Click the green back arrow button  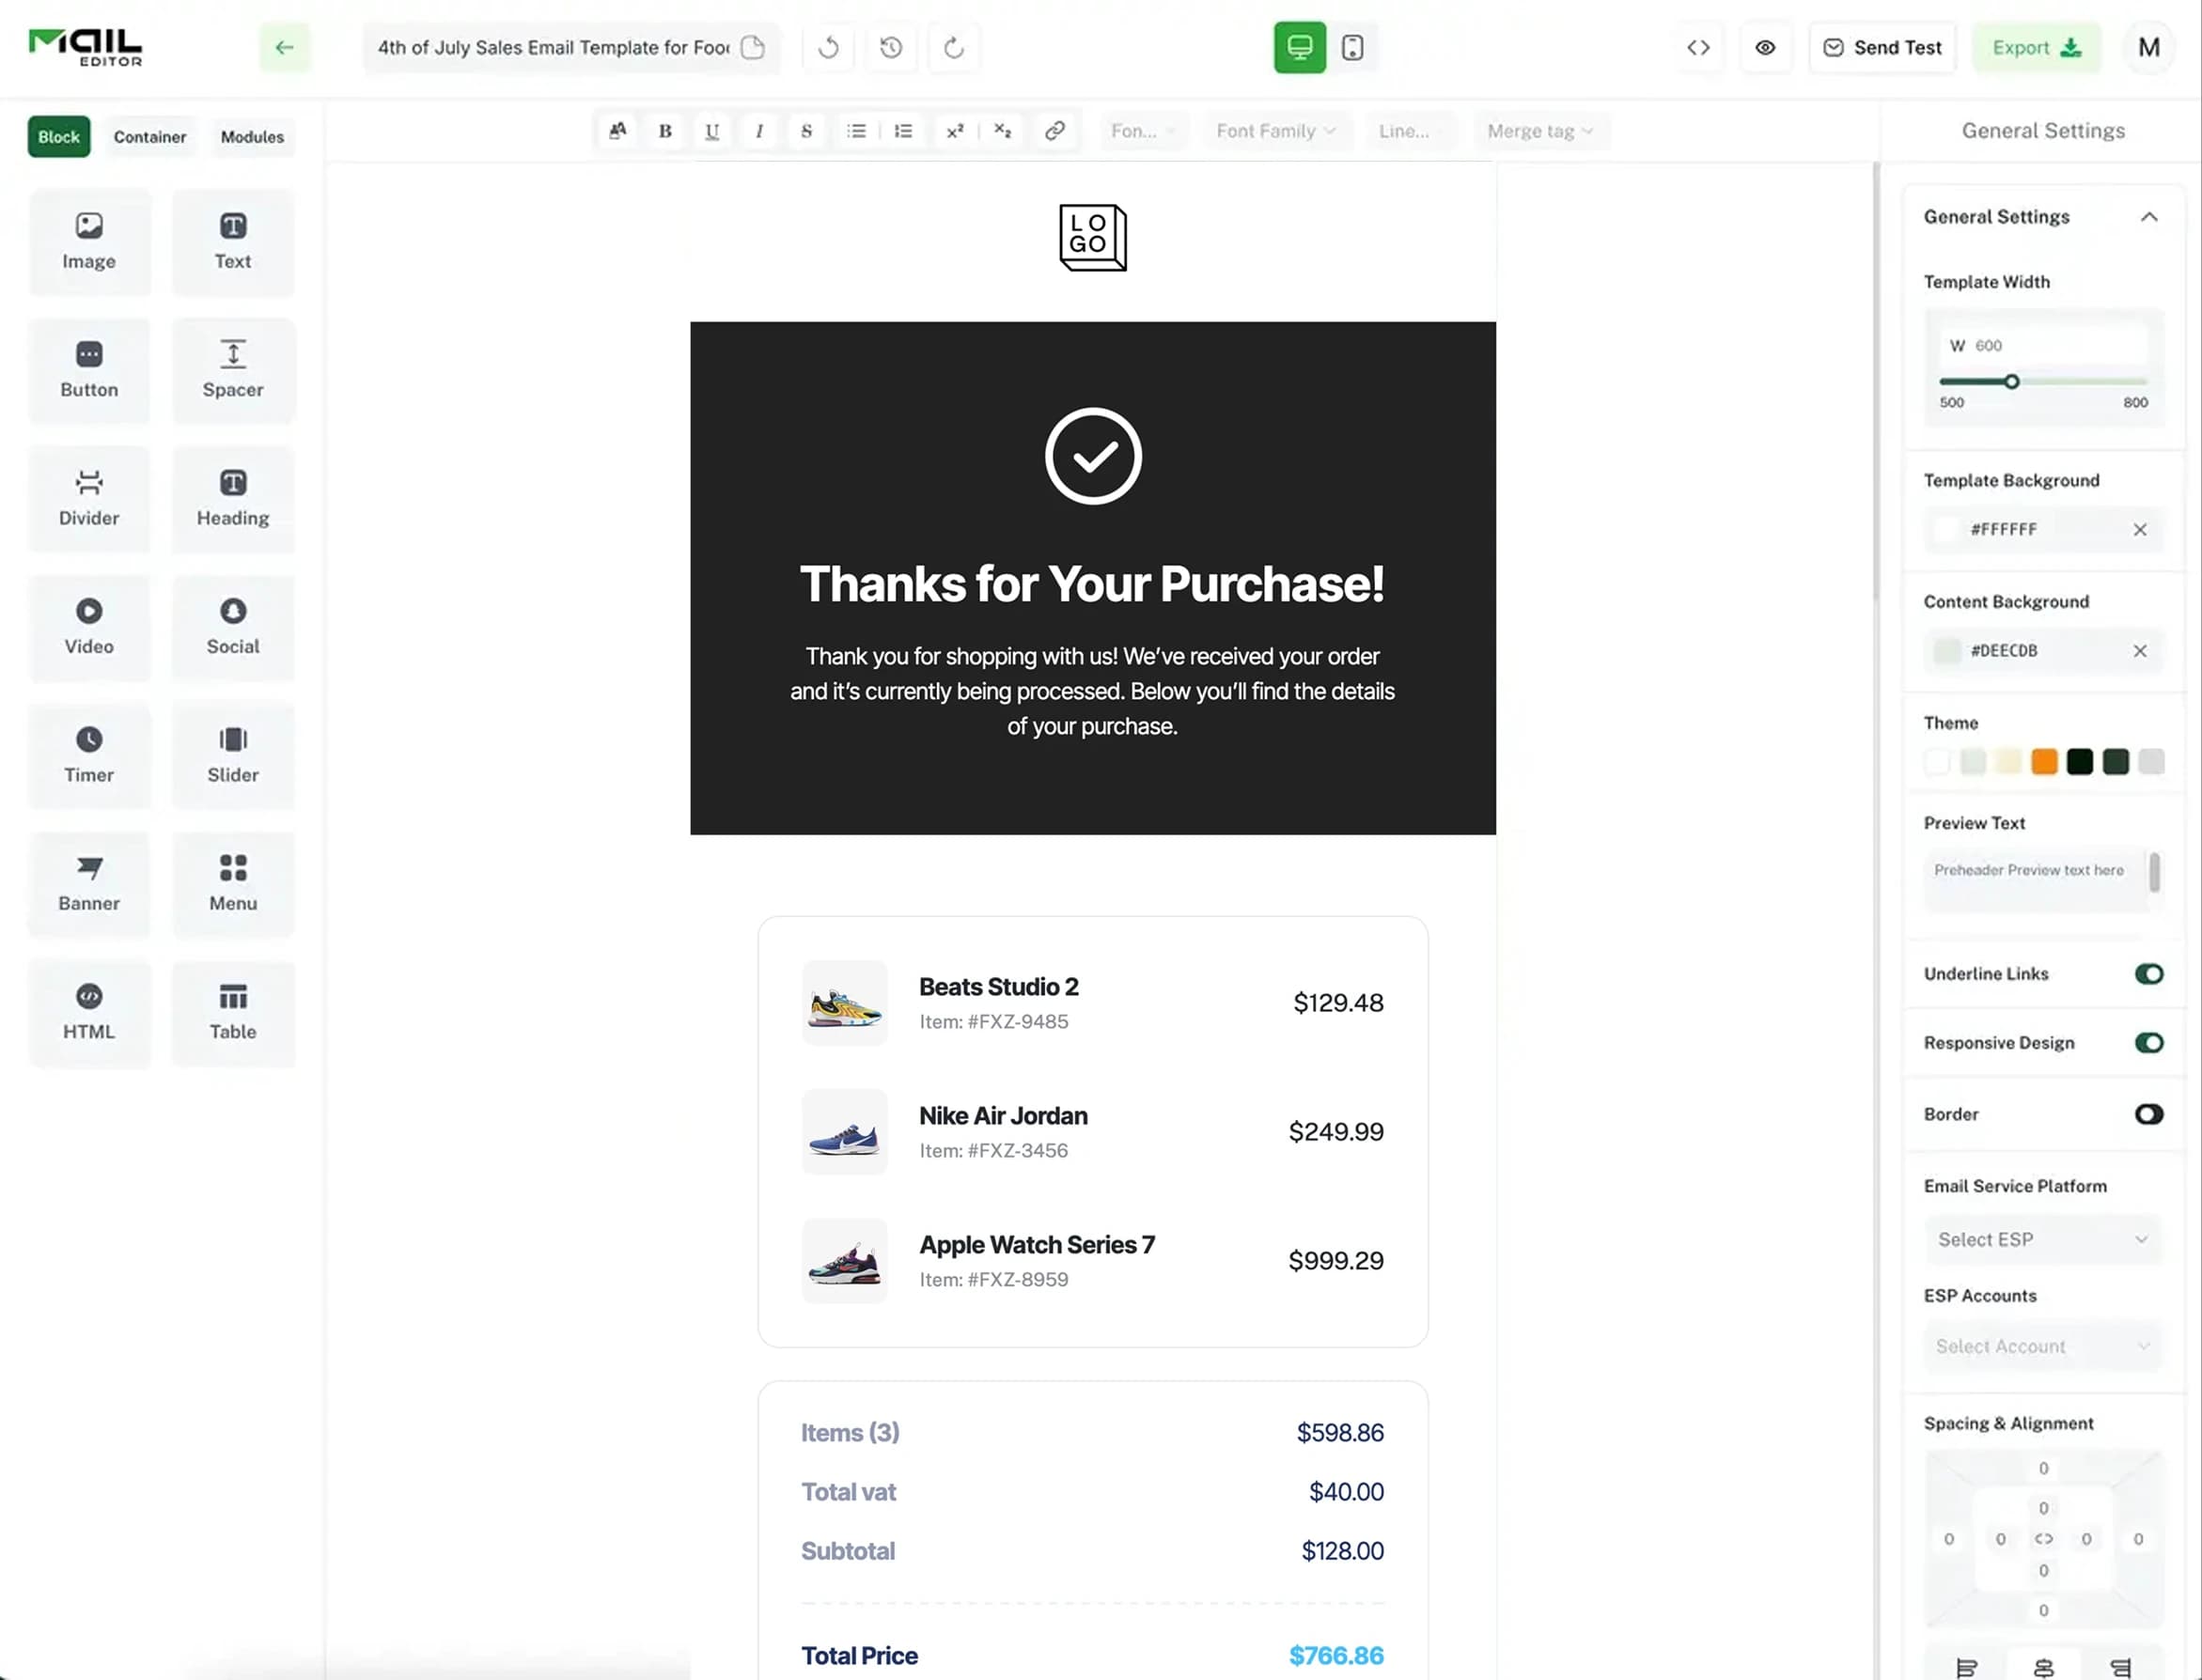[x=285, y=47]
